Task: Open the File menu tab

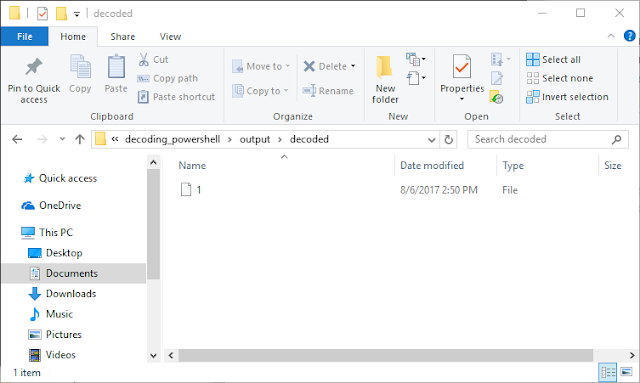Action: [24, 37]
